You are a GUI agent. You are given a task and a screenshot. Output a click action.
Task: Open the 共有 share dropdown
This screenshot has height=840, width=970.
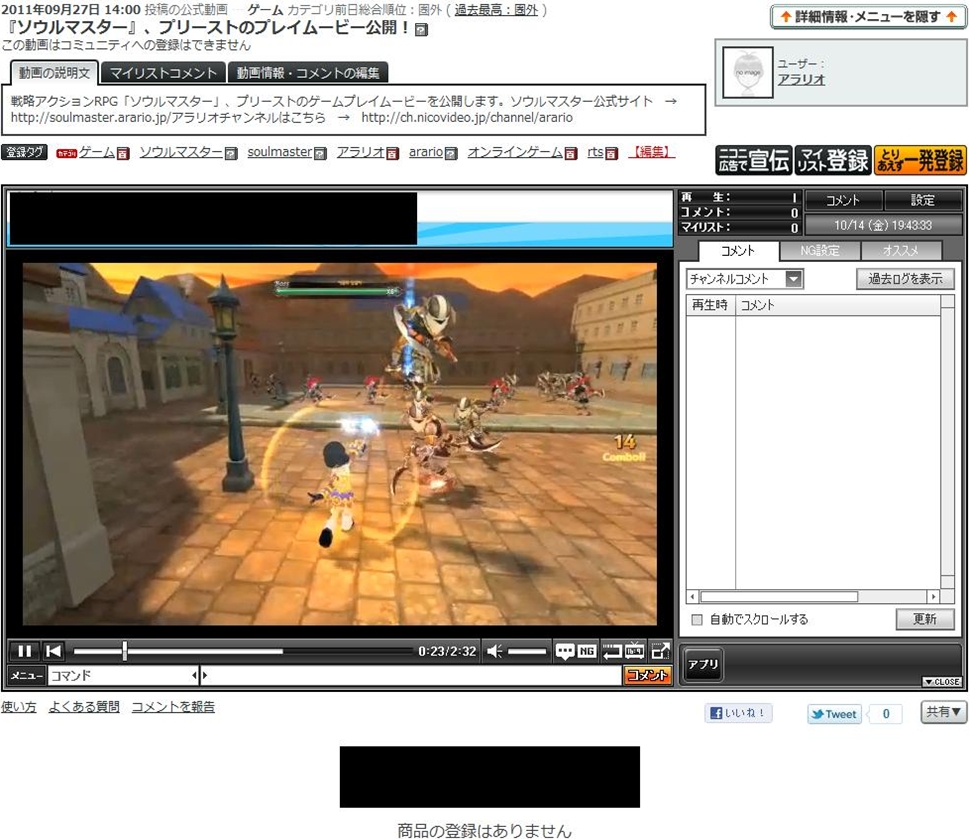point(943,712)
